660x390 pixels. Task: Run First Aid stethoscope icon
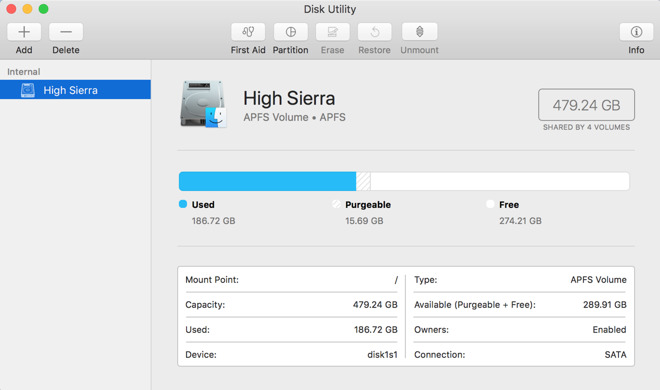248,32
